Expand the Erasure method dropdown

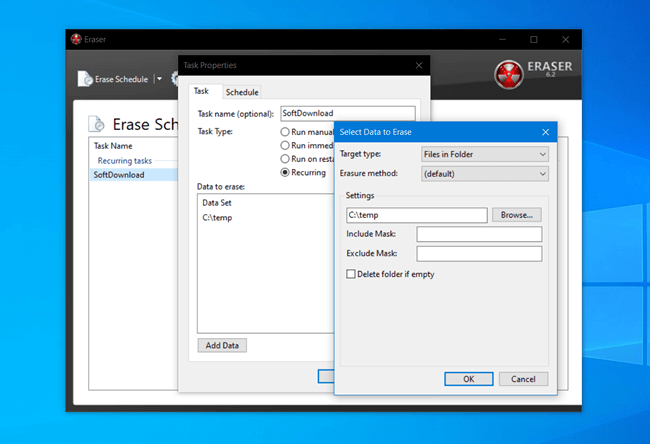(484, 174)
